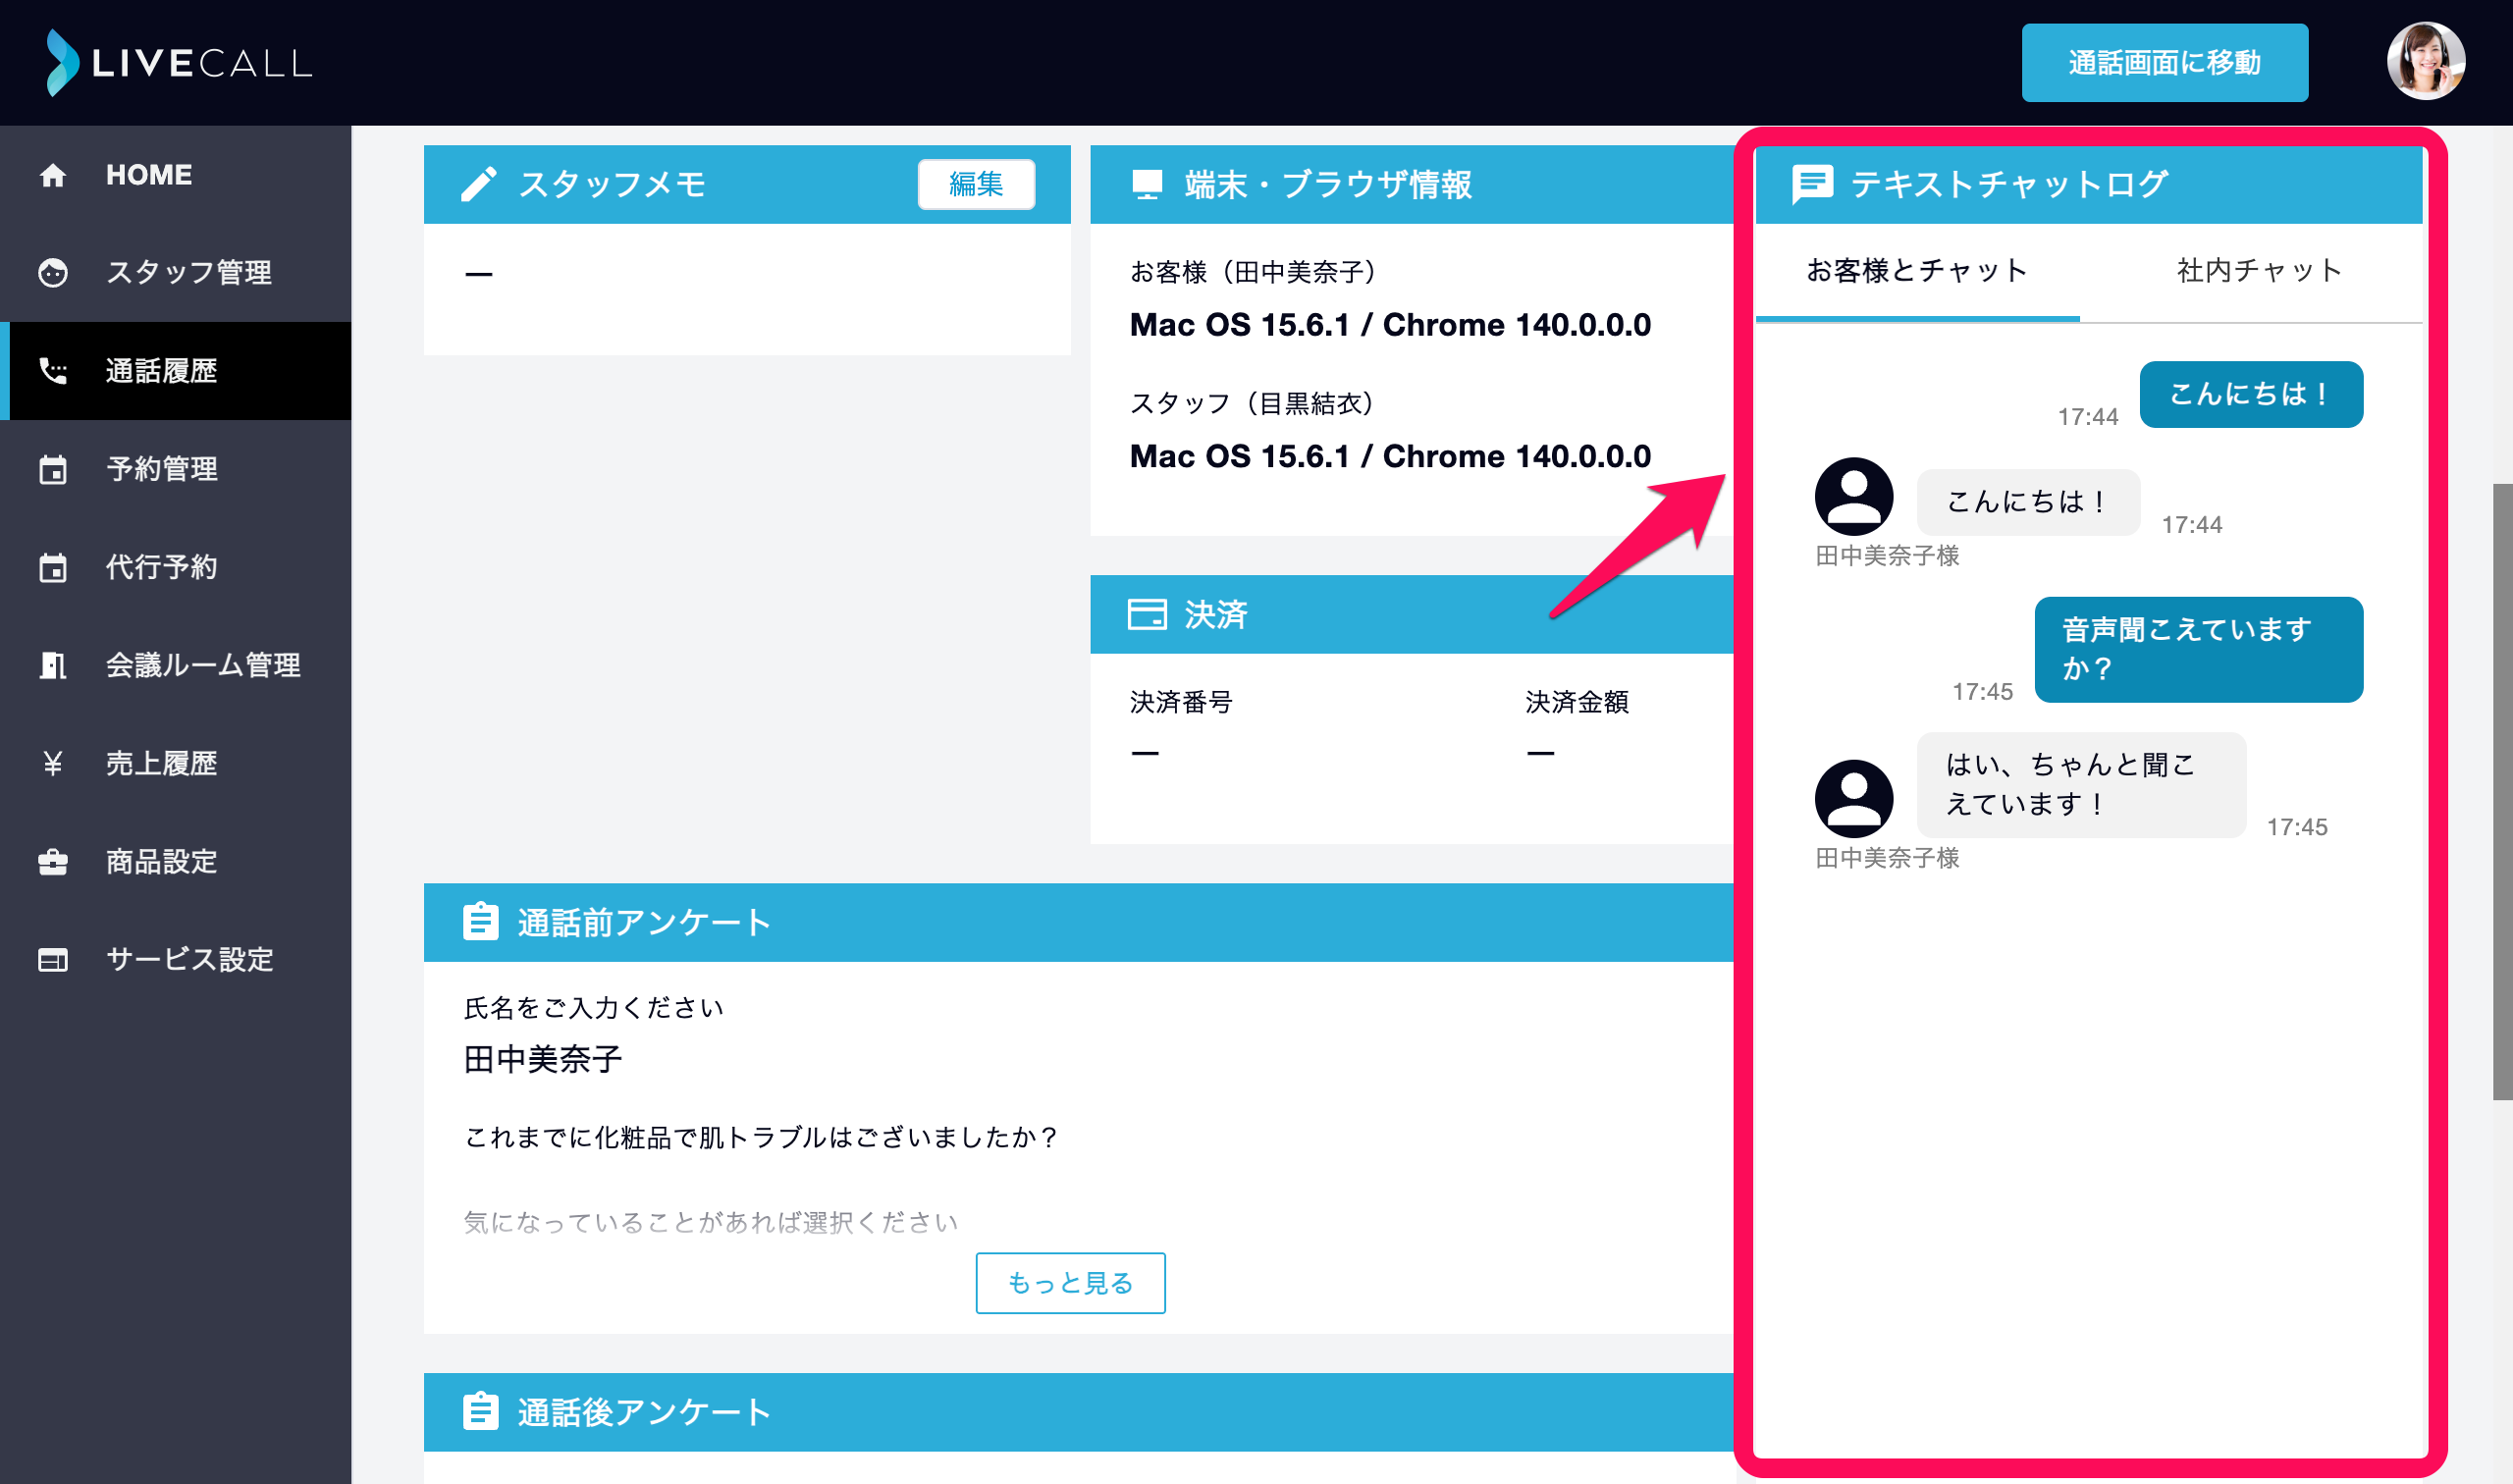Open 商品設定 menu item
Viewport: 2513px width, 1484px height.
click(x=176, y=861)
